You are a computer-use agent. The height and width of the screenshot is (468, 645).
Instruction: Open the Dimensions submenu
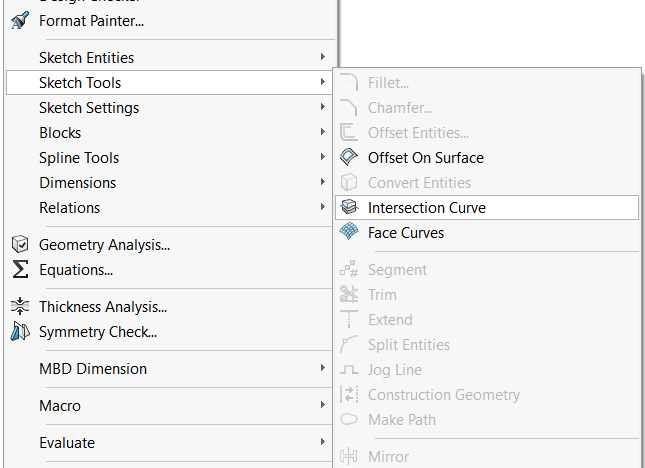(x=77, y=183)
